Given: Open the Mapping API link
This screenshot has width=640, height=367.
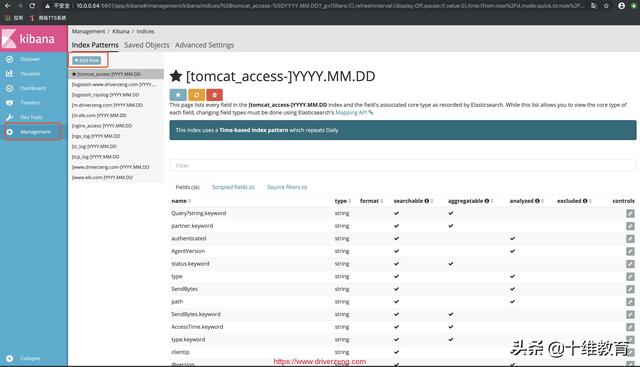Looking at the screenshot, I should tap(354, 112).
